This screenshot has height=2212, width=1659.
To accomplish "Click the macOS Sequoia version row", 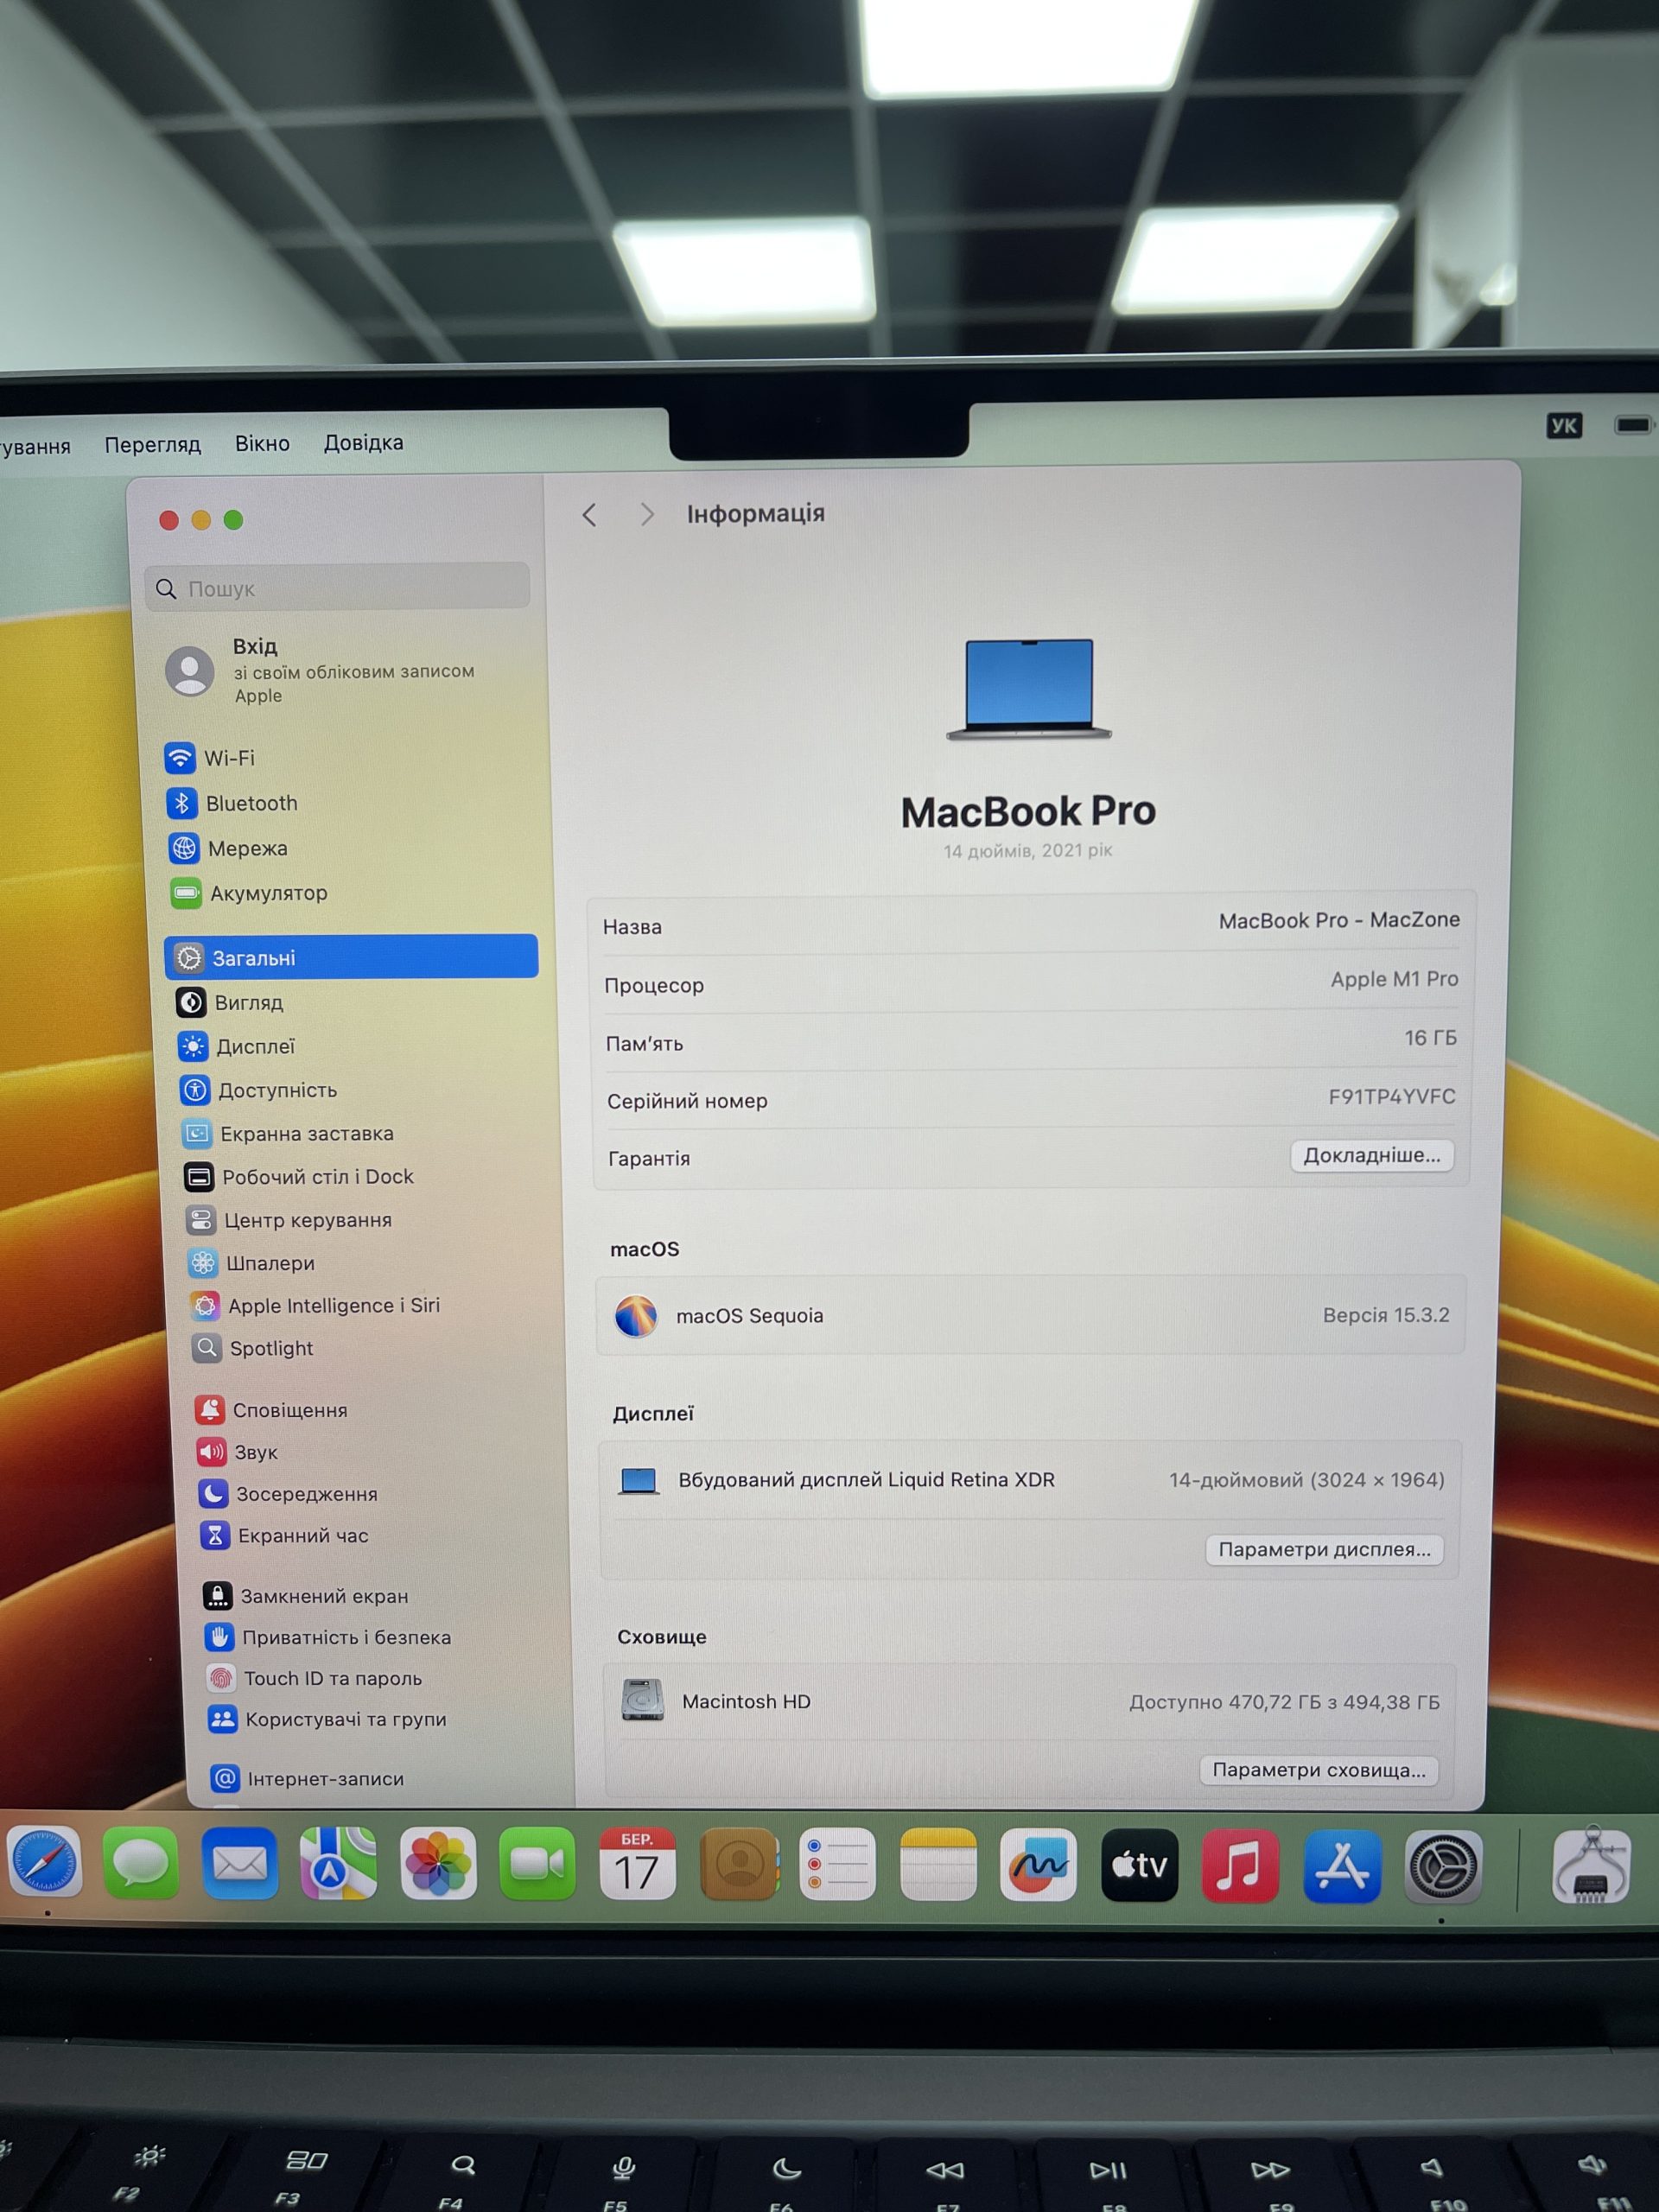I will point(1031,1315).
